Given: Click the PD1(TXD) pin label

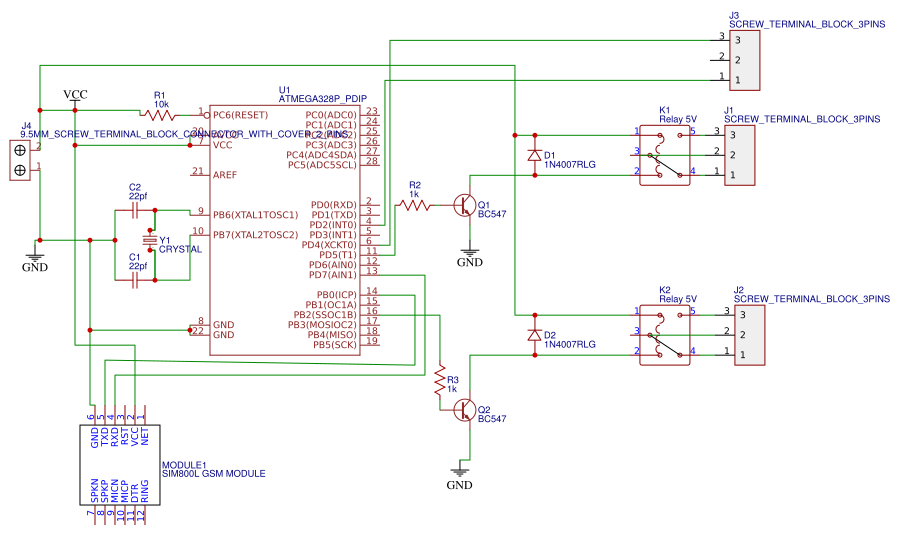Looking at the screenshot, I should click(333, 215).
